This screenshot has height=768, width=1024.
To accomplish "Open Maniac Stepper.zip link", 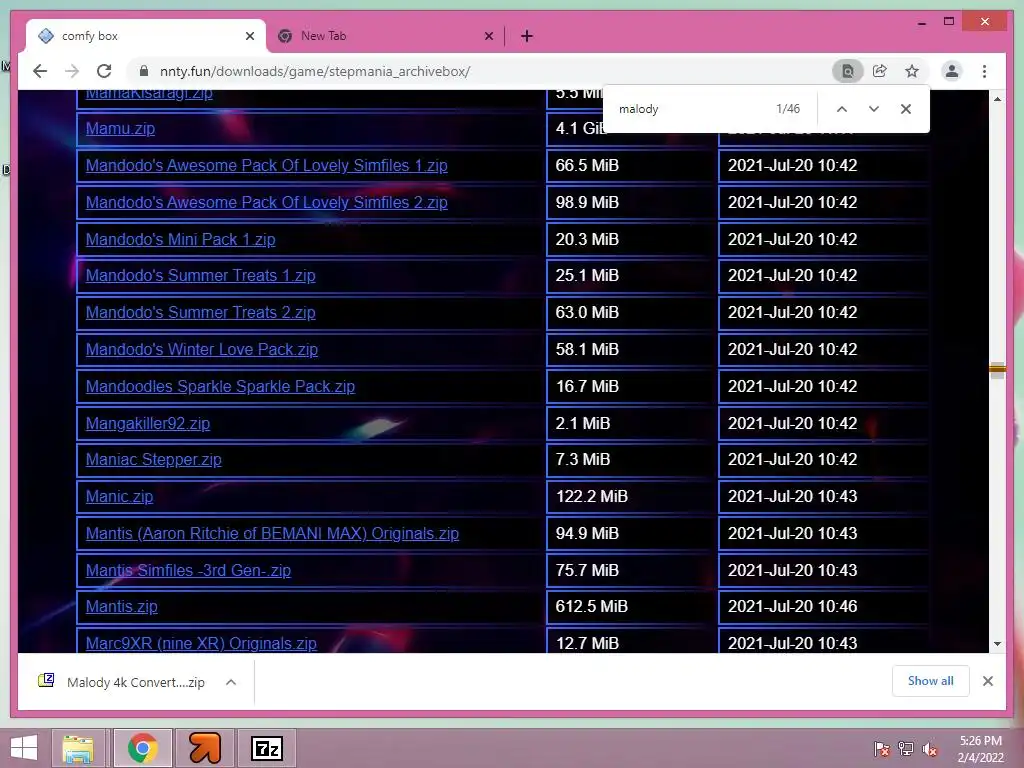I will [153, 460].
